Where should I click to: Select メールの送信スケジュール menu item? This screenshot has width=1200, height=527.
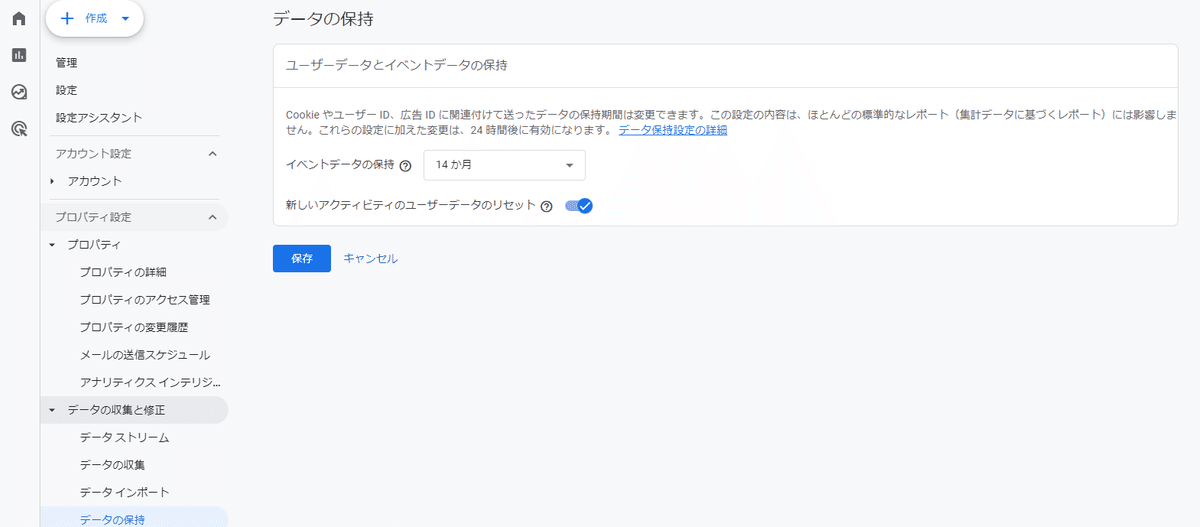click(x=144, y=355)
